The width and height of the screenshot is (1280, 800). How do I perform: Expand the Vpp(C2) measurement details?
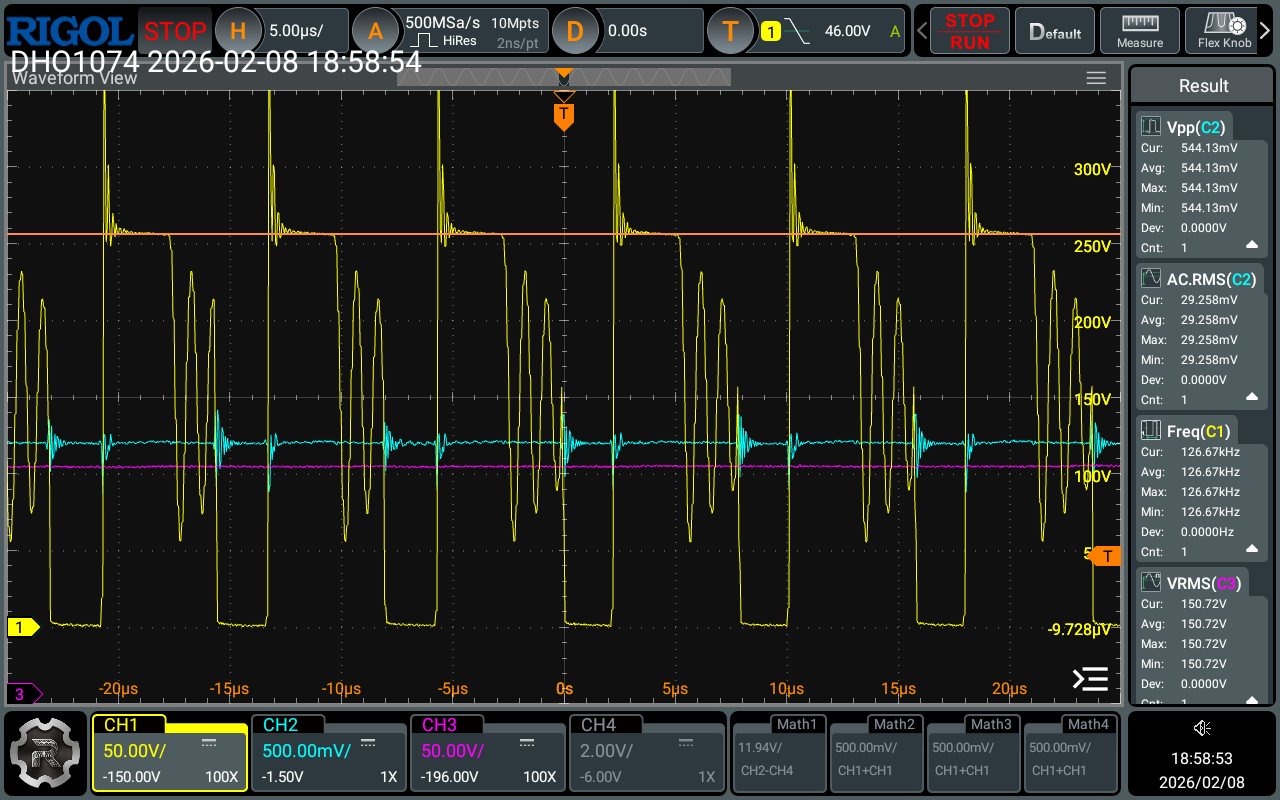pos(1250,247)
